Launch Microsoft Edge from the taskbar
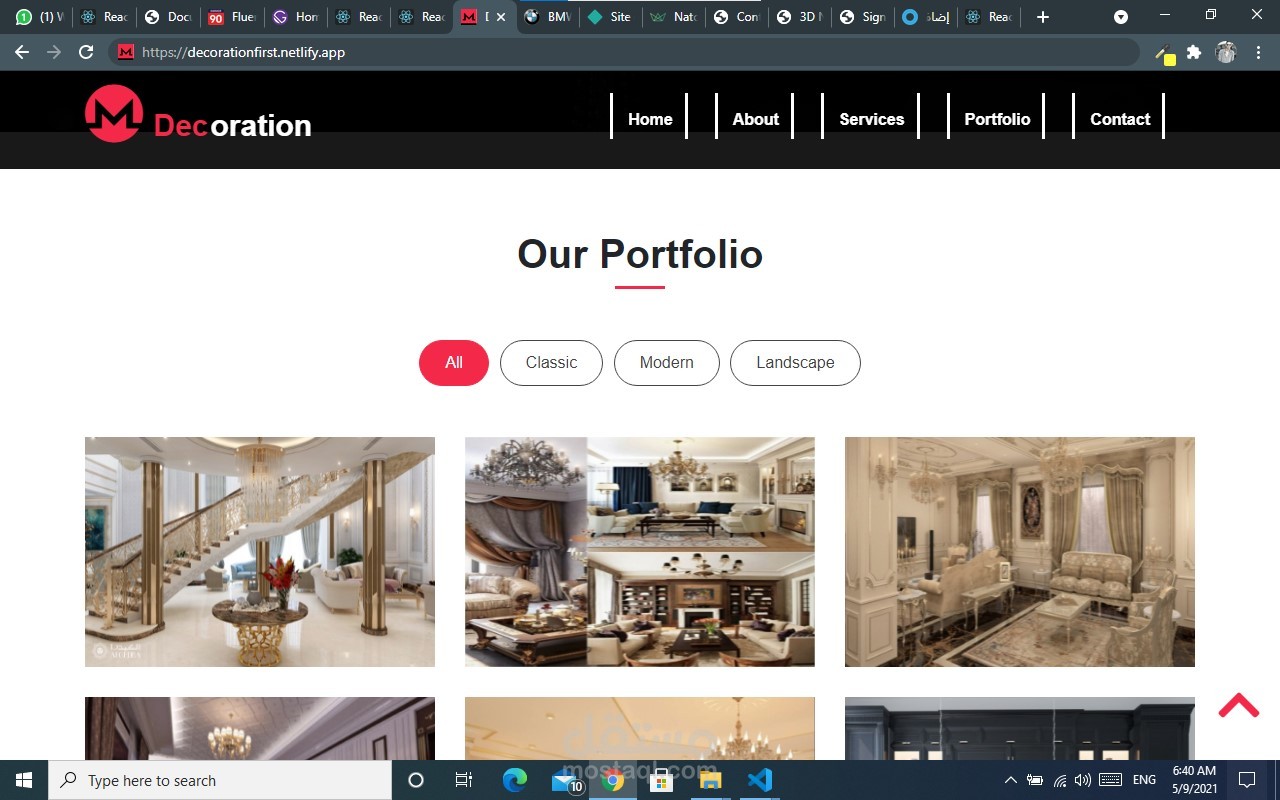1280x800 pixels. click(514, 780)
